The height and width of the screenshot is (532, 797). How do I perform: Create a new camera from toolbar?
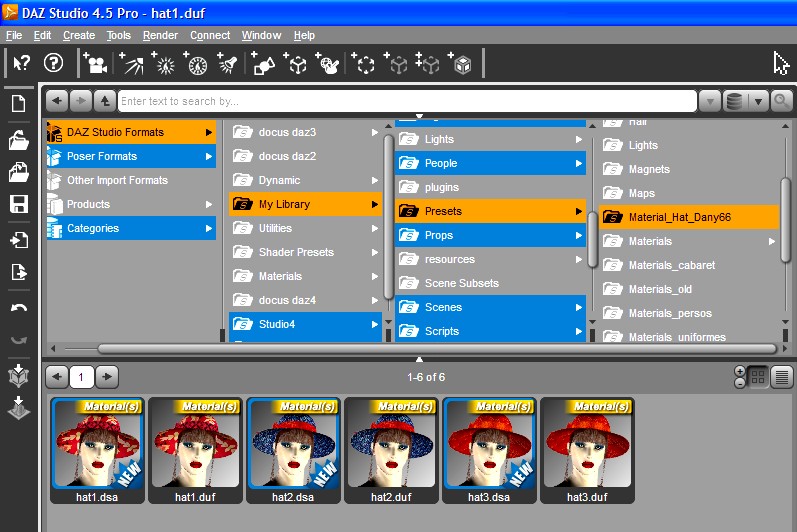[96, 64]
